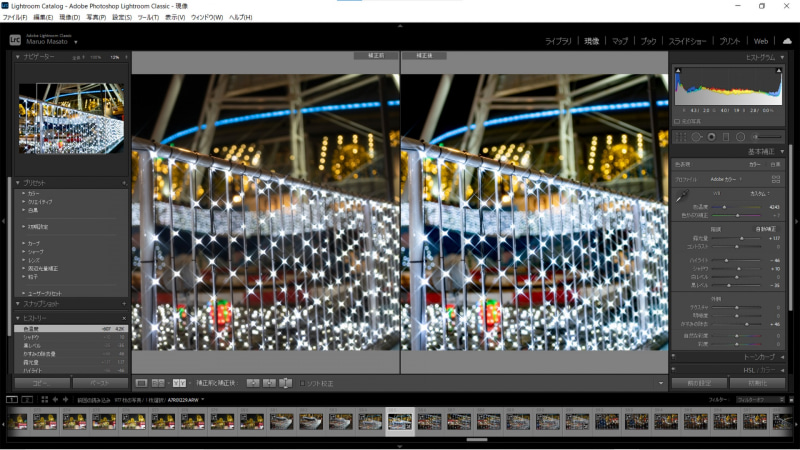800x450 pixels.
Task: Open the second window display icon
Action: (x=28, y=399)
